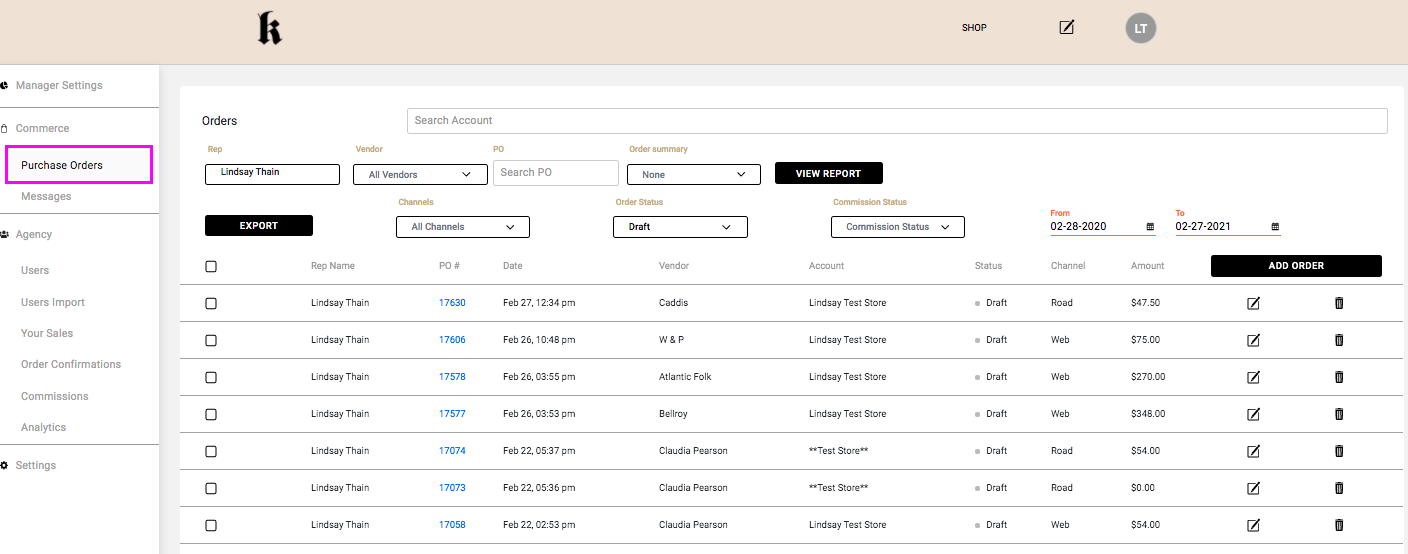The height and width of the screenshot is (554, 1408).
Task: Open the From date calendar icon
Action: [1150, 227]
